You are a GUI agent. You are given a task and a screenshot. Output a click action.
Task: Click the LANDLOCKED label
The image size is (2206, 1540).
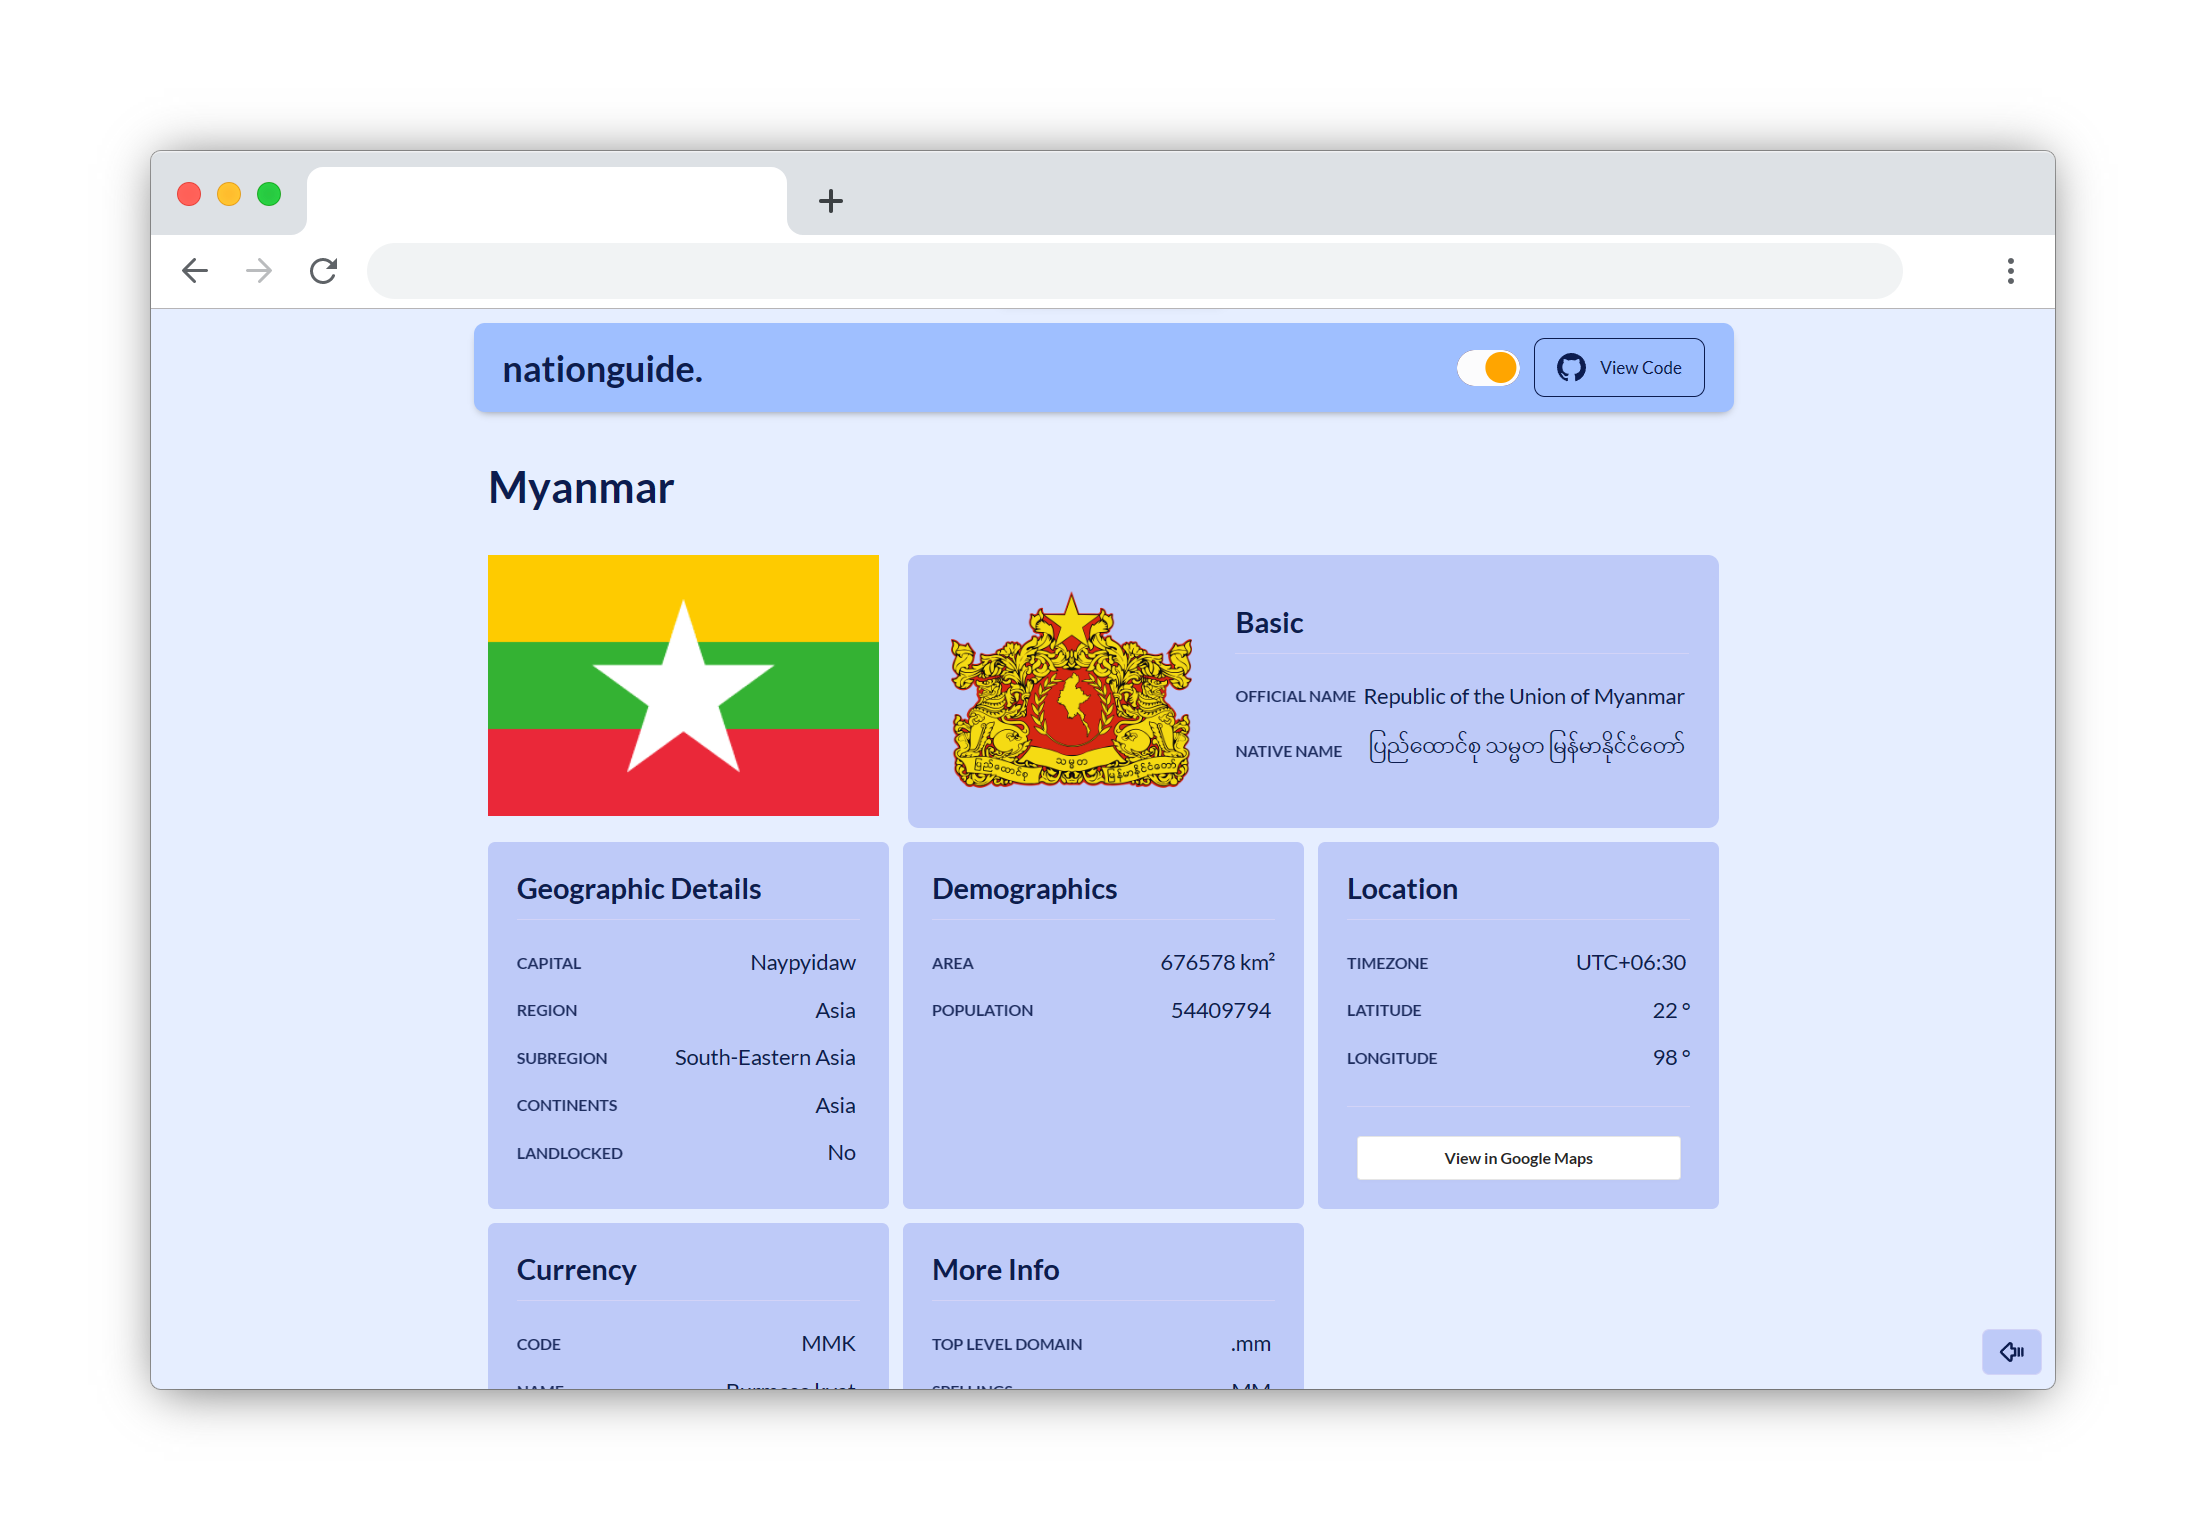pos(569,1153)
